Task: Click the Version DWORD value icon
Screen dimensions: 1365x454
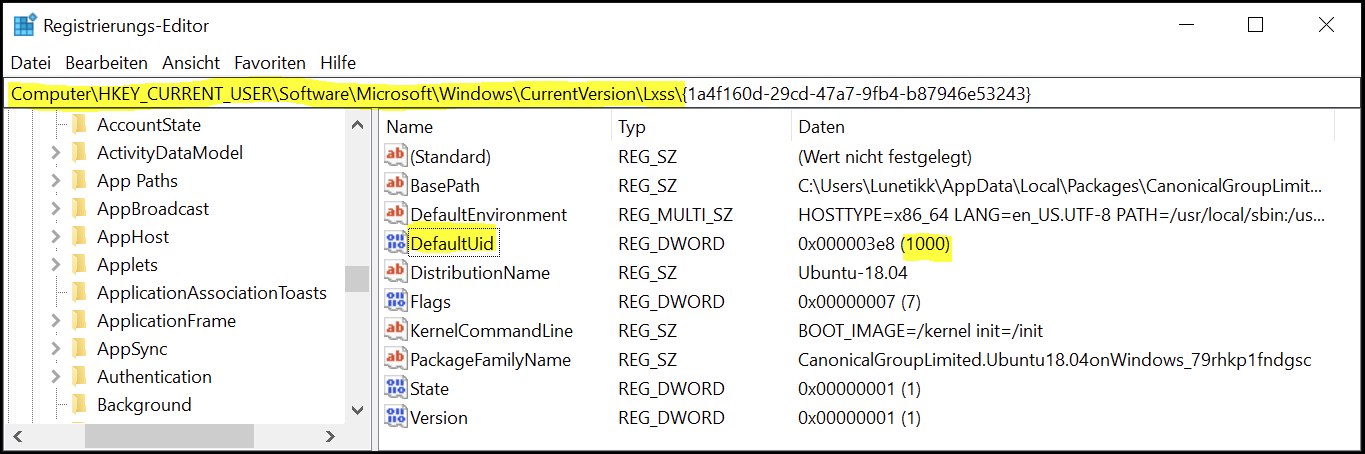Action: pos(396,417)
